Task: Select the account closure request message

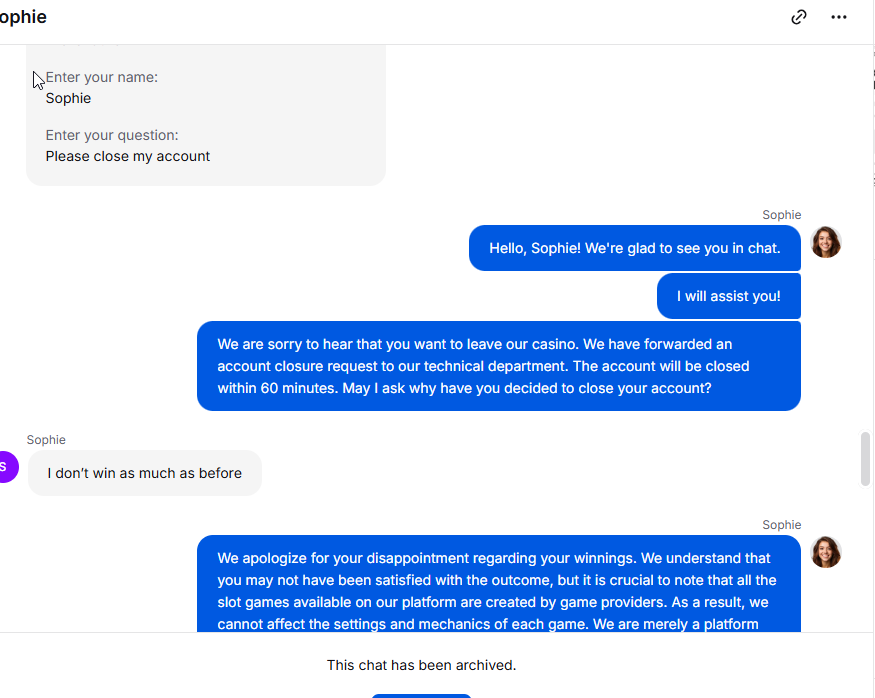Action: coord(498,366)
